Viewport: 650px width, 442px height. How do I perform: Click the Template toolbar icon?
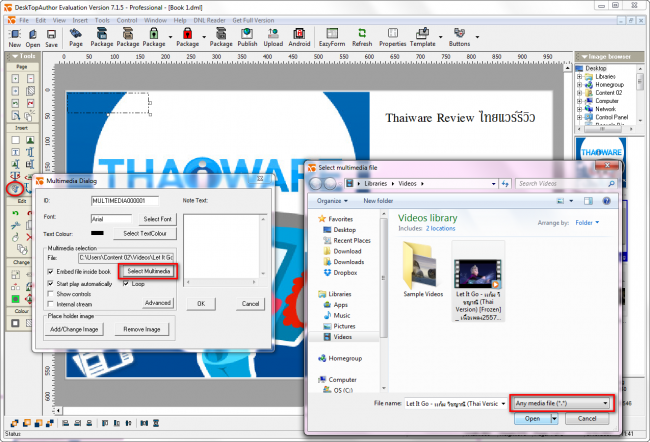[x=422, y=37]
